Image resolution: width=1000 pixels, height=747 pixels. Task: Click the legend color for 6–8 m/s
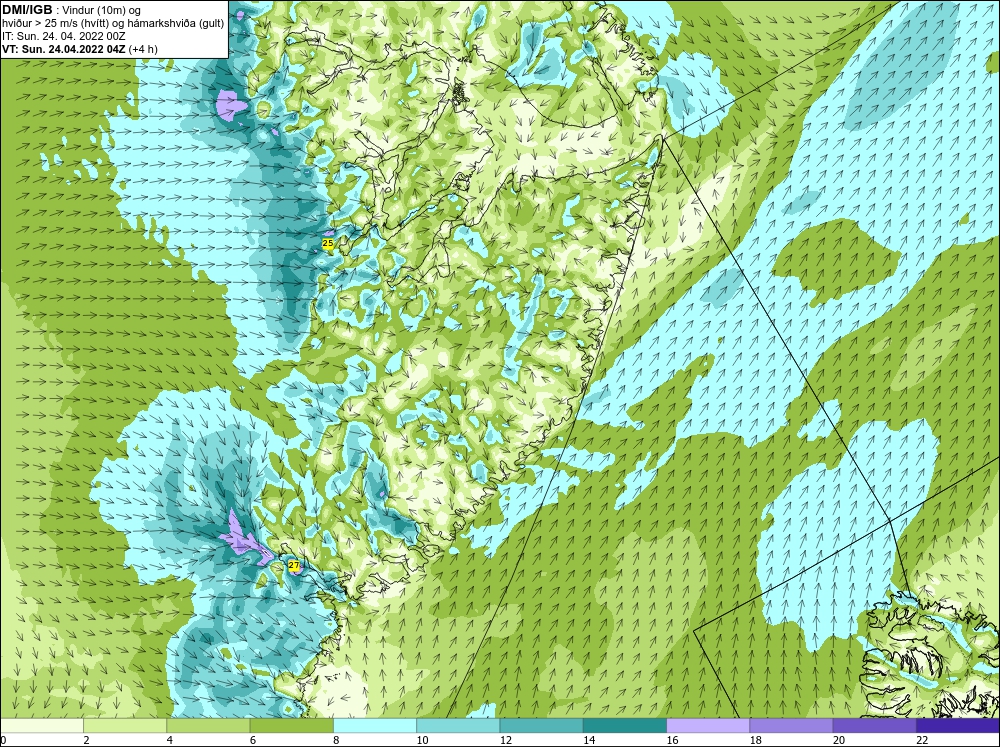click(x=291, y=725)
